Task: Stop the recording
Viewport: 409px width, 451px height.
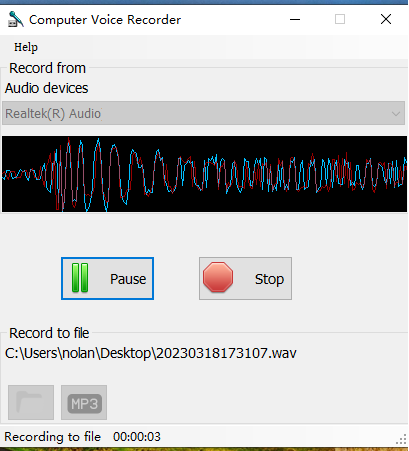Action: pyautogui.click(x=245, y=278)
